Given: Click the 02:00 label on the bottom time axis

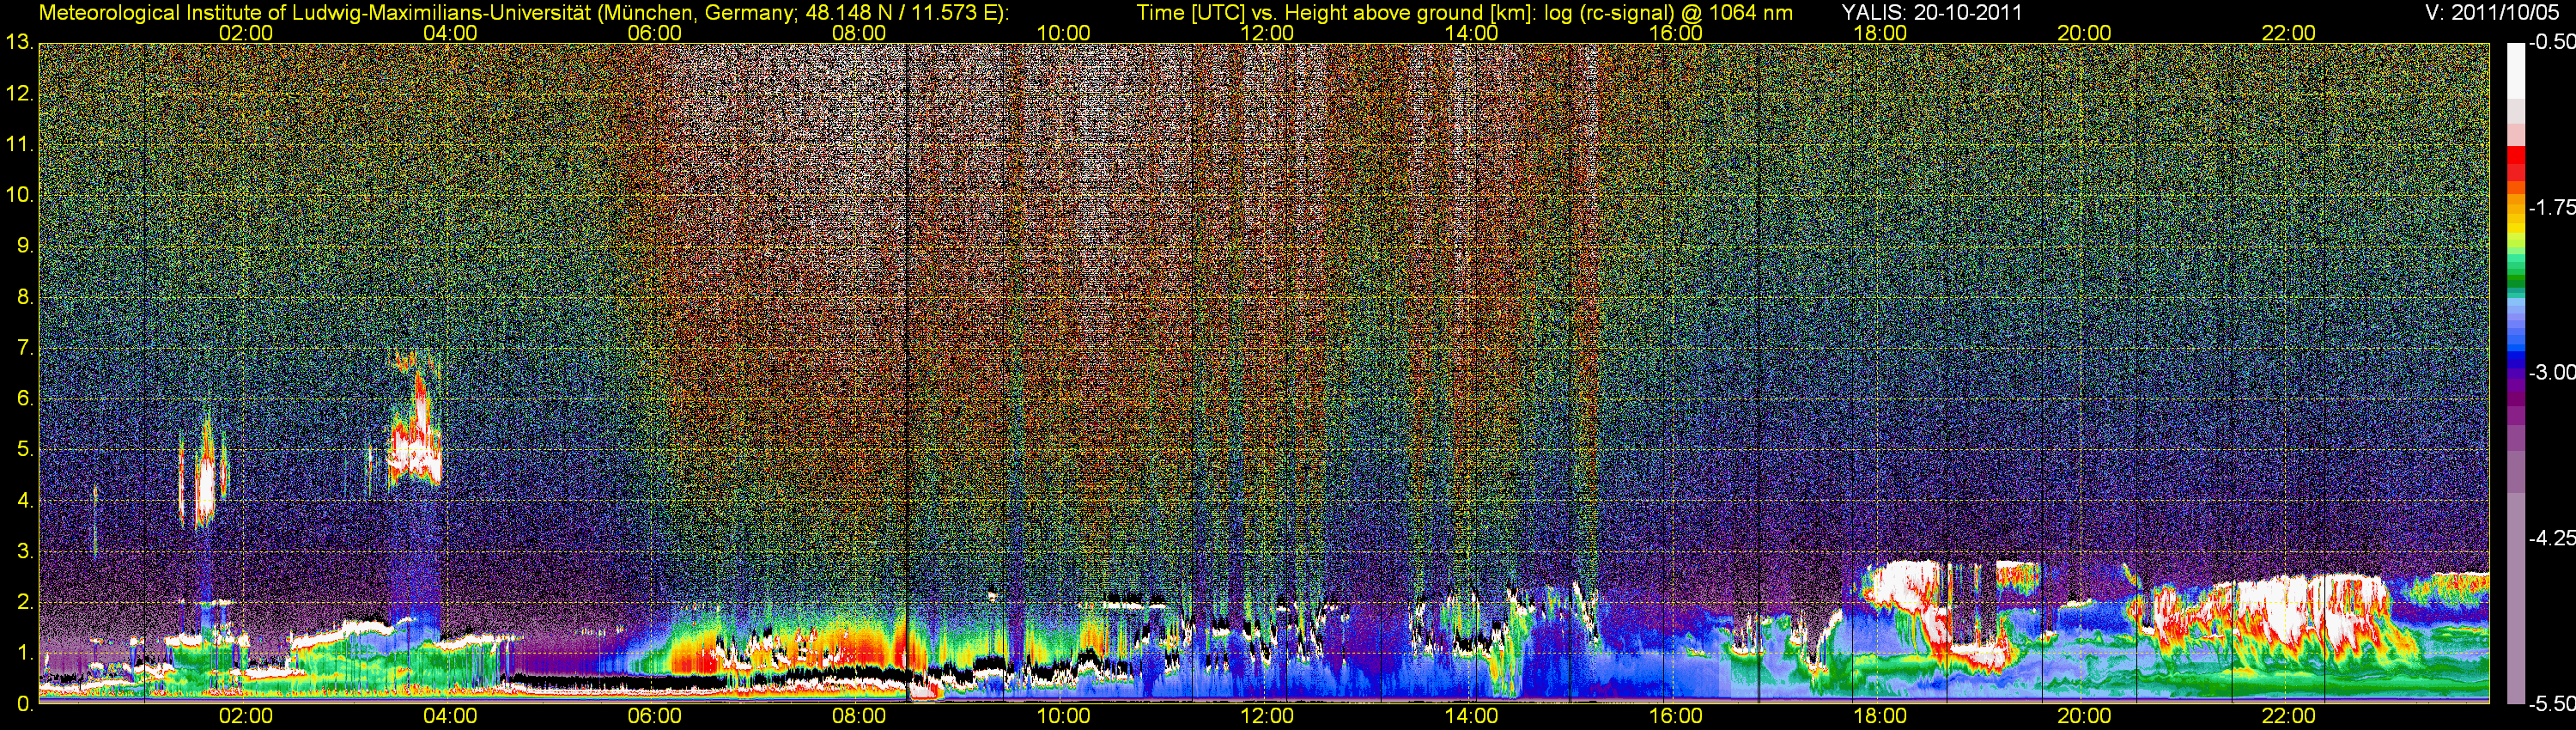Looking at the screenshot, I should 246,716.
